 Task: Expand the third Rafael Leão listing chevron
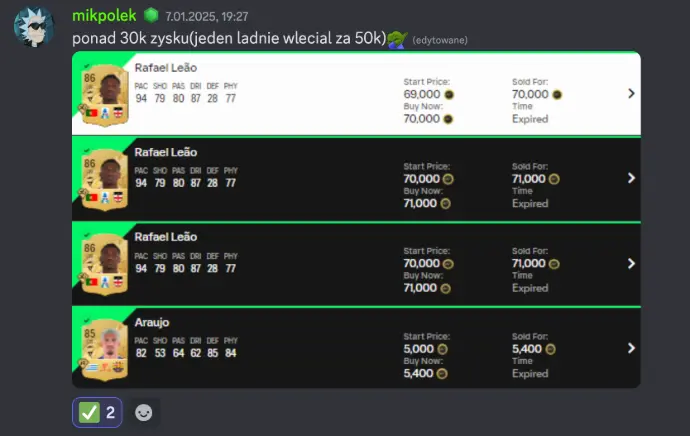tap(631, 263)
